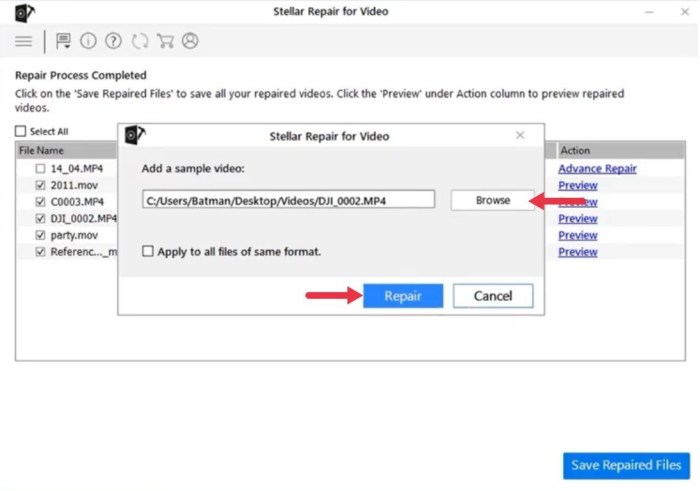Click the Action column header
This screenshot has height=491, width=700.
tap(621, 150)
